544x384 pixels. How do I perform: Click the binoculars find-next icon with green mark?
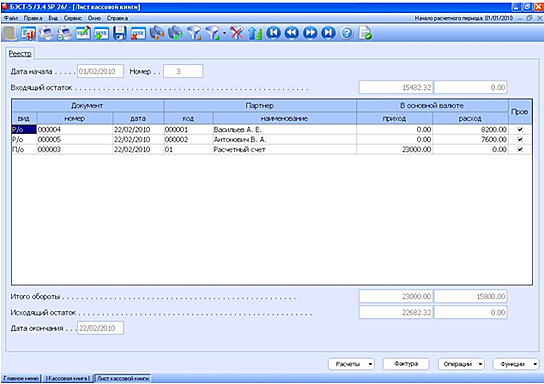(x=175, y=33)
